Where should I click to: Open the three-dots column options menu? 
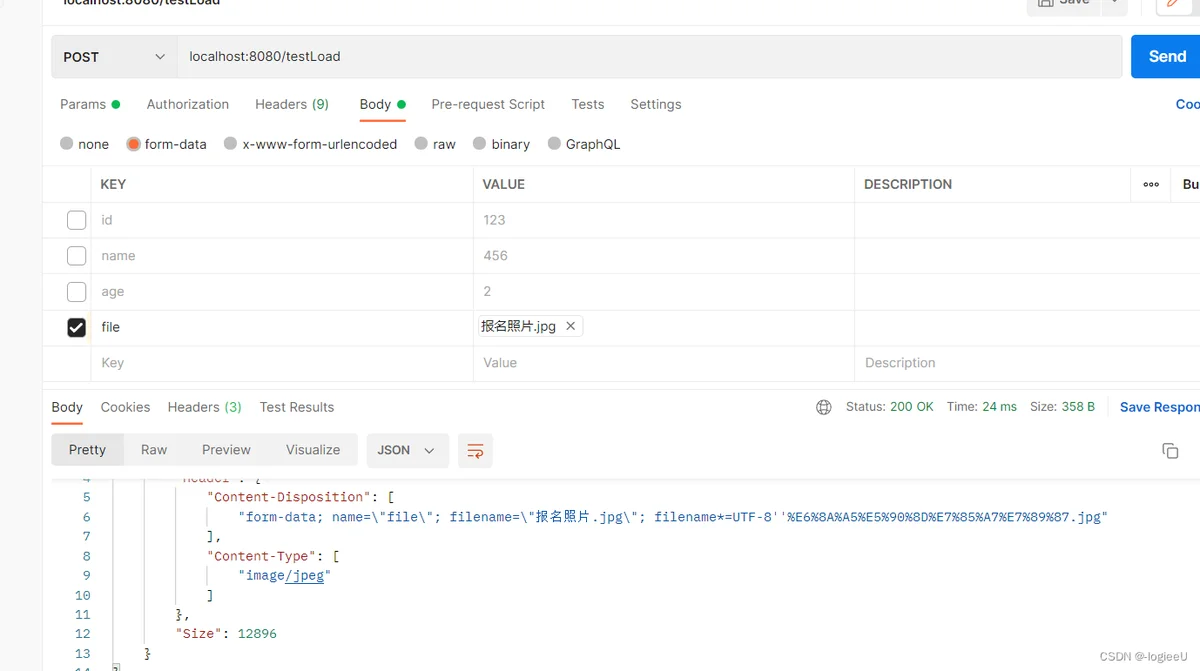[1151, 184]
